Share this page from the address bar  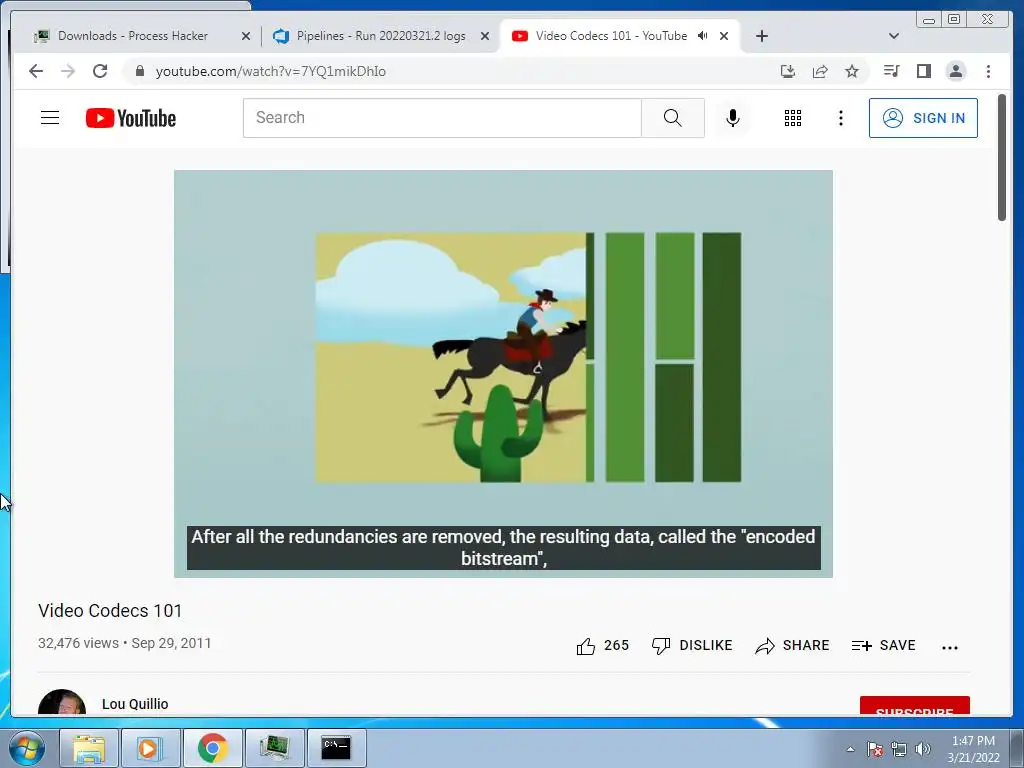[x=820, y=71]
